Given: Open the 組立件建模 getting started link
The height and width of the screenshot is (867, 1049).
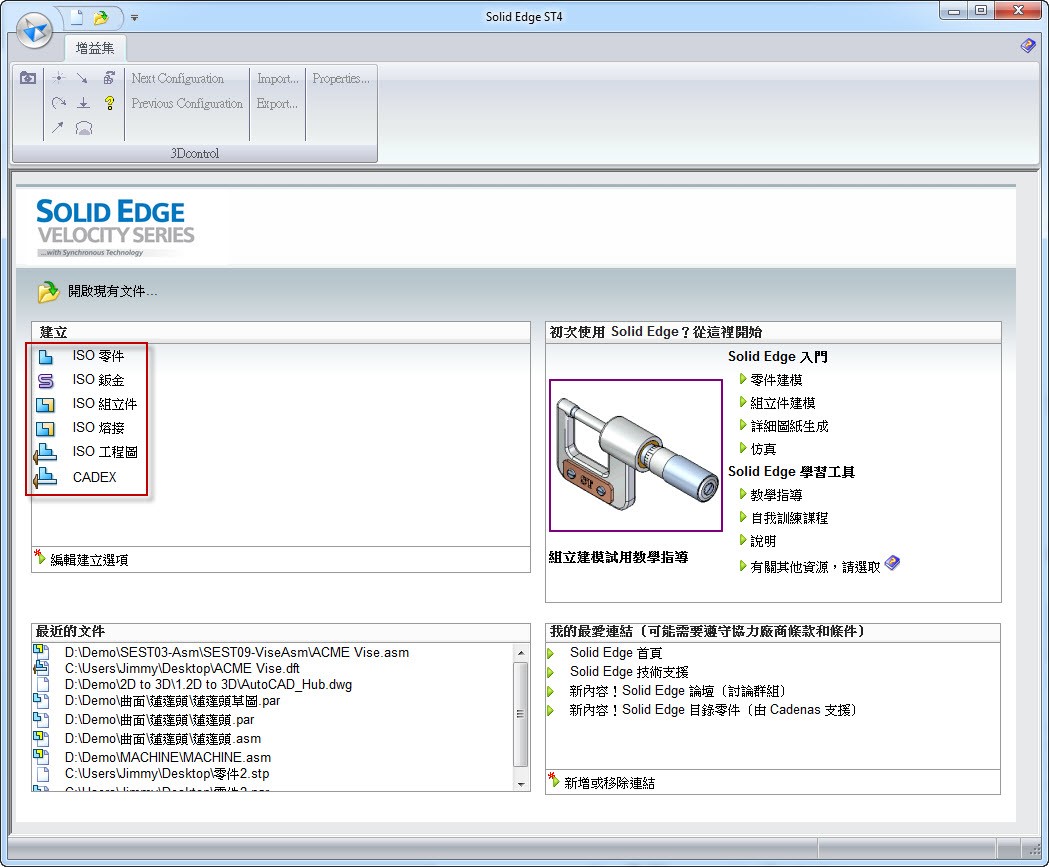Looking at the screenshot, I should [783, 403].
